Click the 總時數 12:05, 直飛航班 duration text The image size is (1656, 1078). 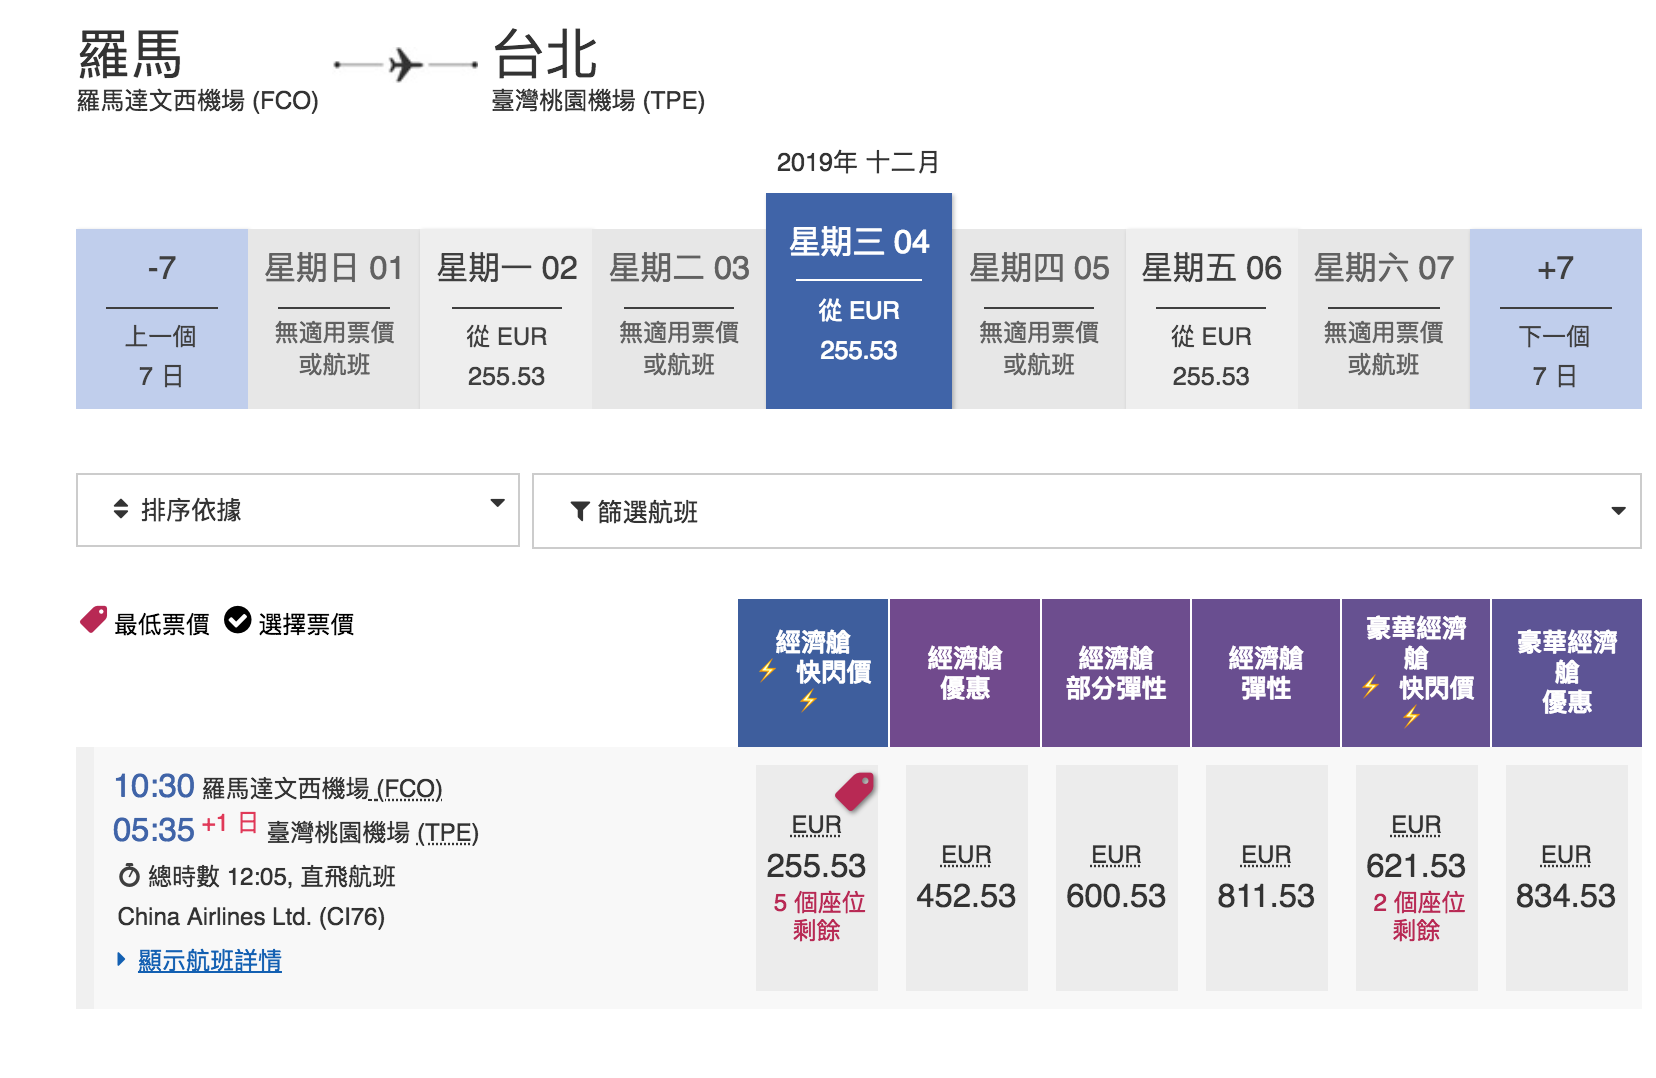point(272,877)
